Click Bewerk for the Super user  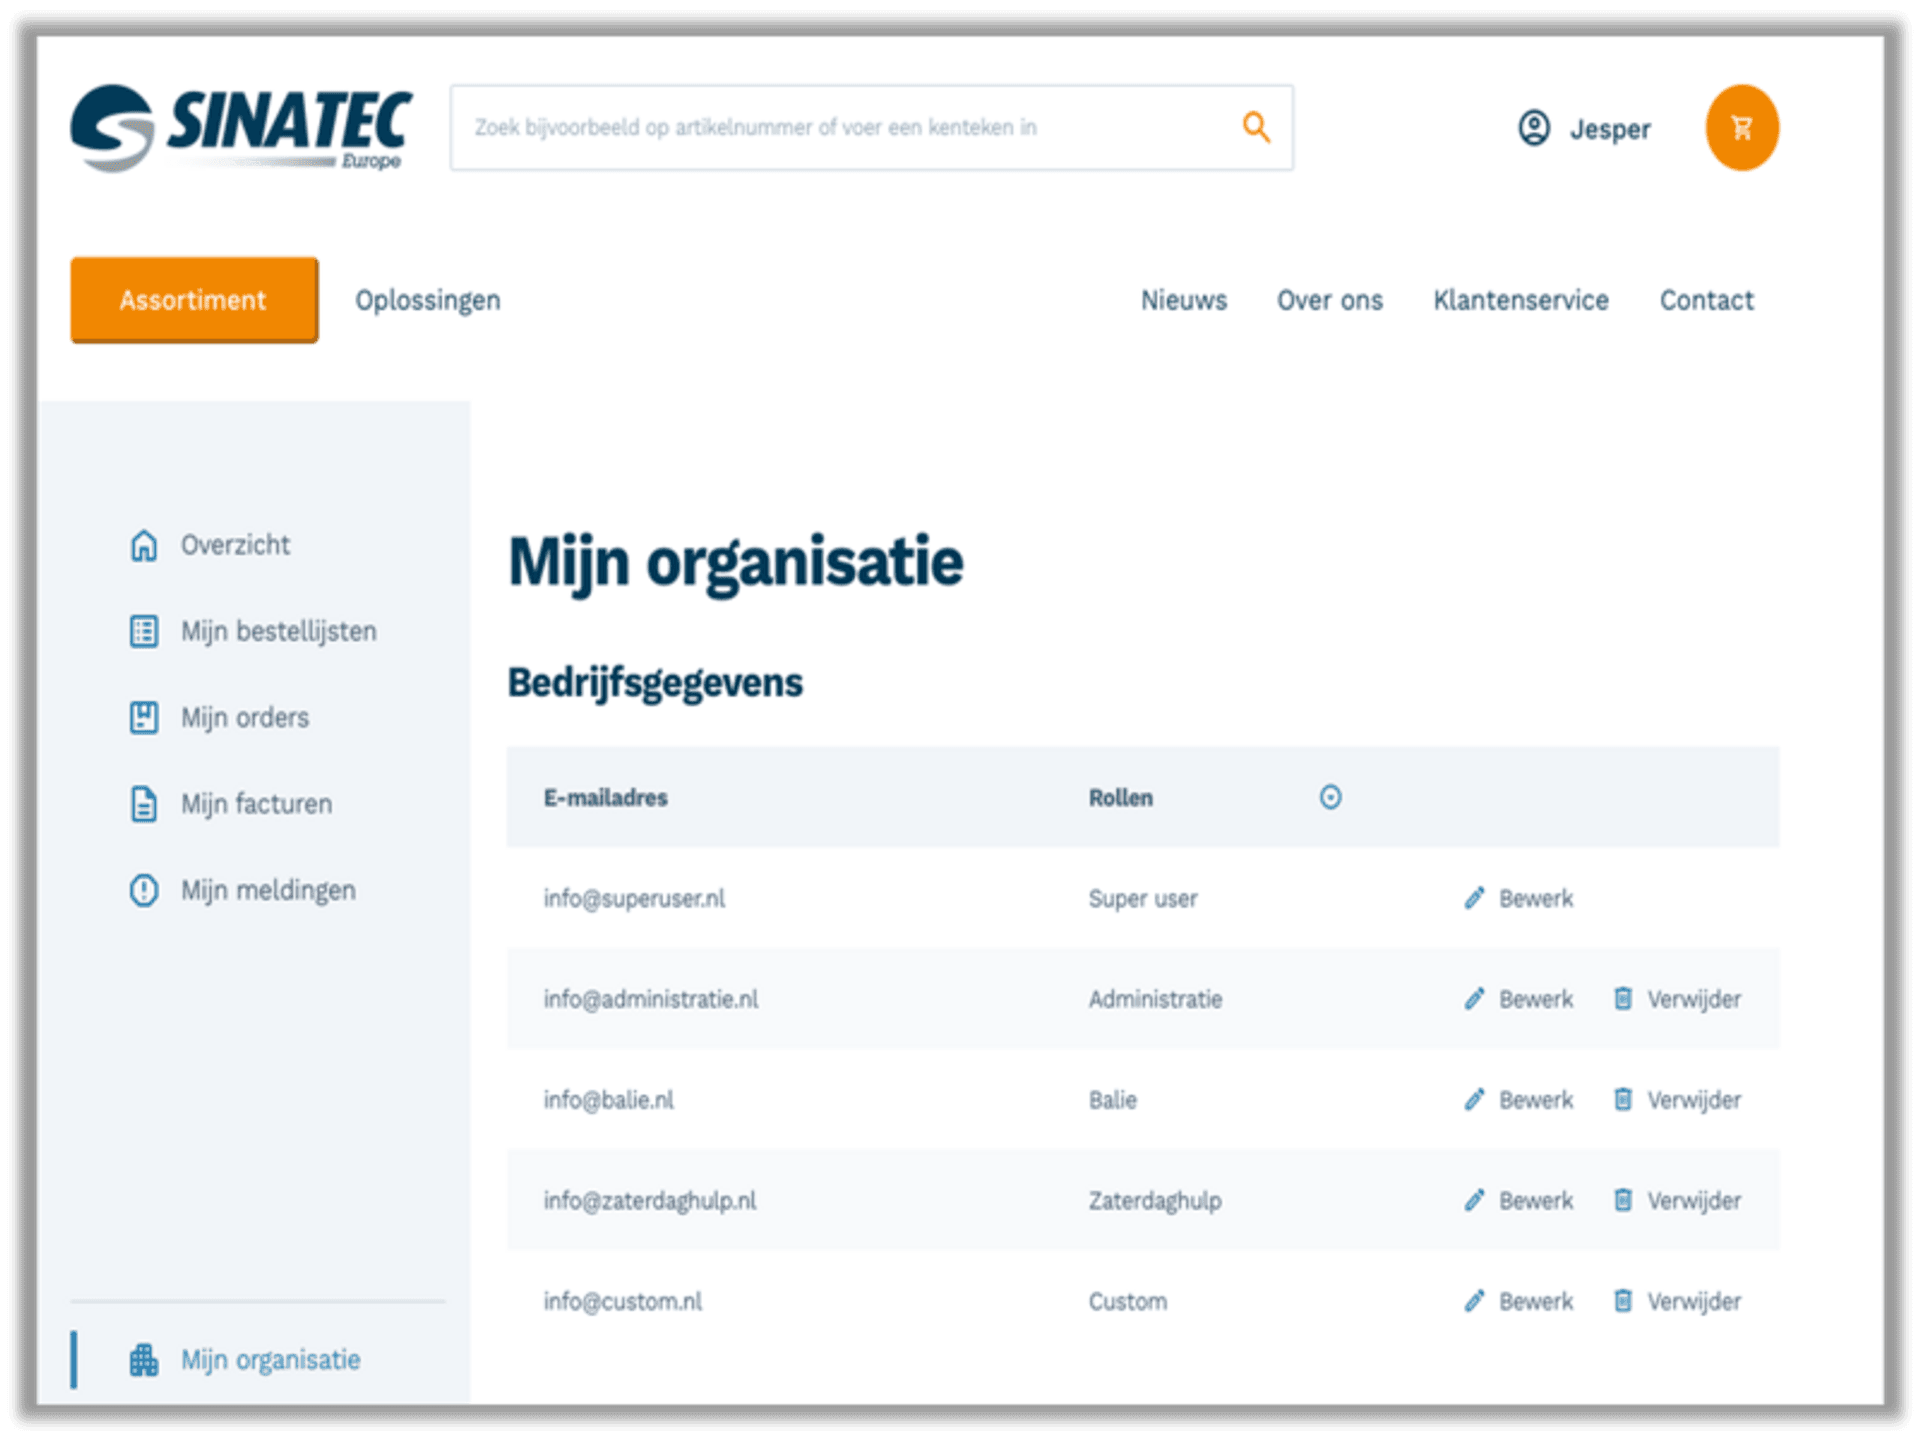tap(1536, 898)
